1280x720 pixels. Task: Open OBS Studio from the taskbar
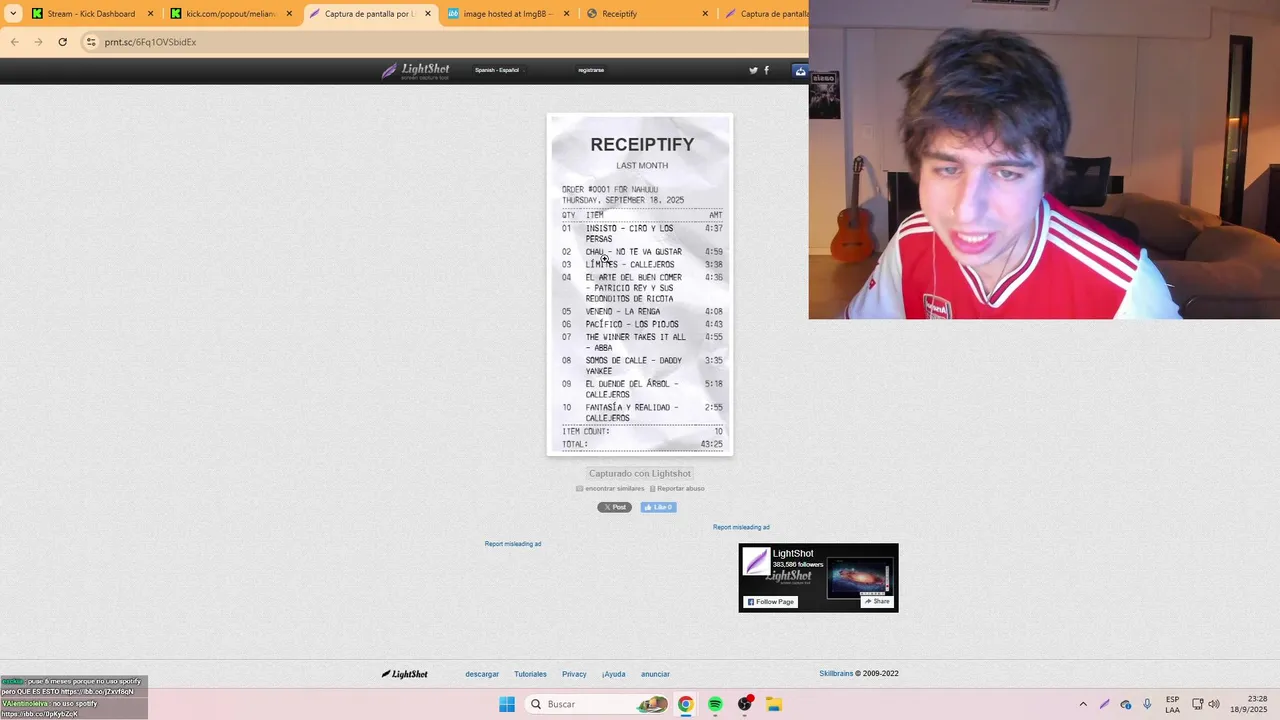(745, 704)
